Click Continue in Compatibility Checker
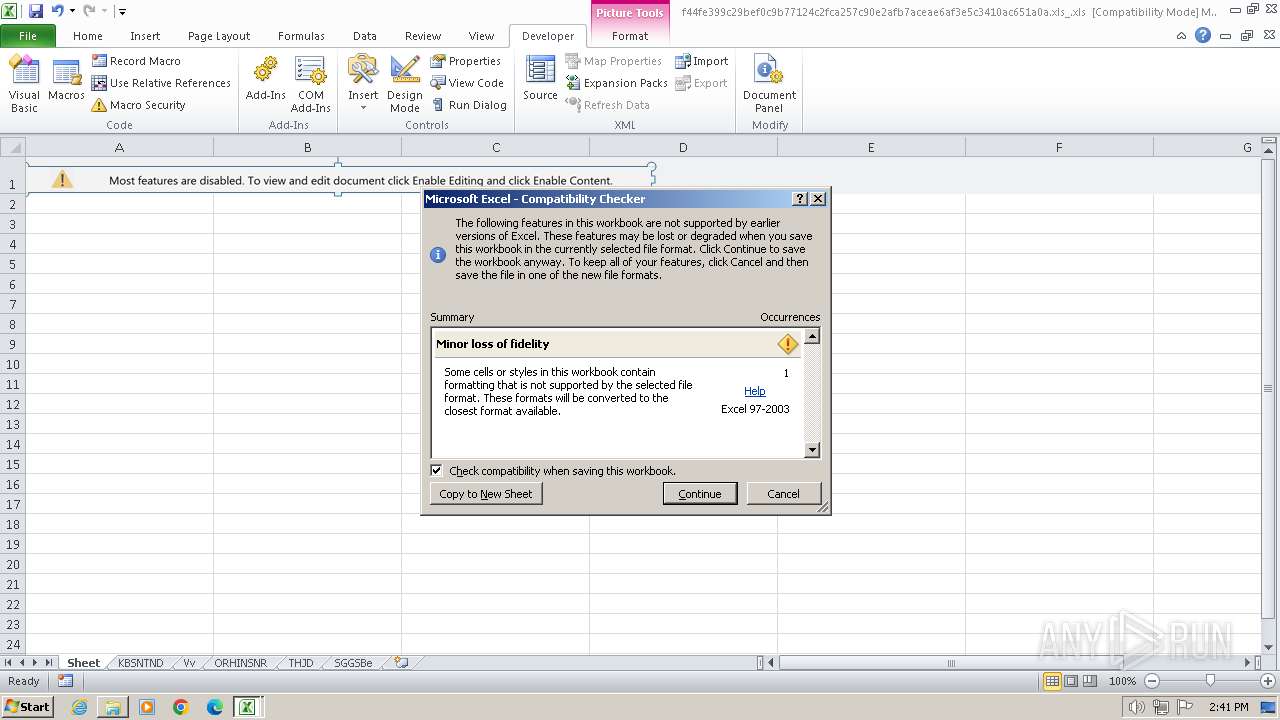Image resolution: width=1280 pixels, height=720 pixels. tap(700, 494)
